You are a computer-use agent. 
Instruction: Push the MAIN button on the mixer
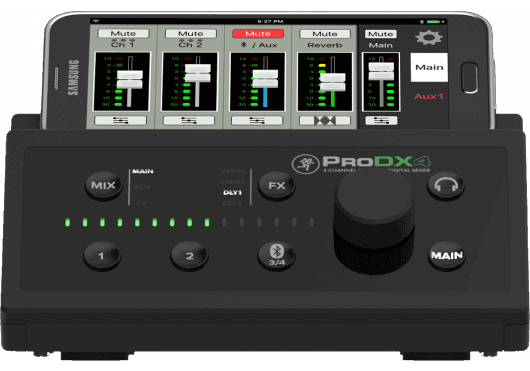[x=447, y=255]
